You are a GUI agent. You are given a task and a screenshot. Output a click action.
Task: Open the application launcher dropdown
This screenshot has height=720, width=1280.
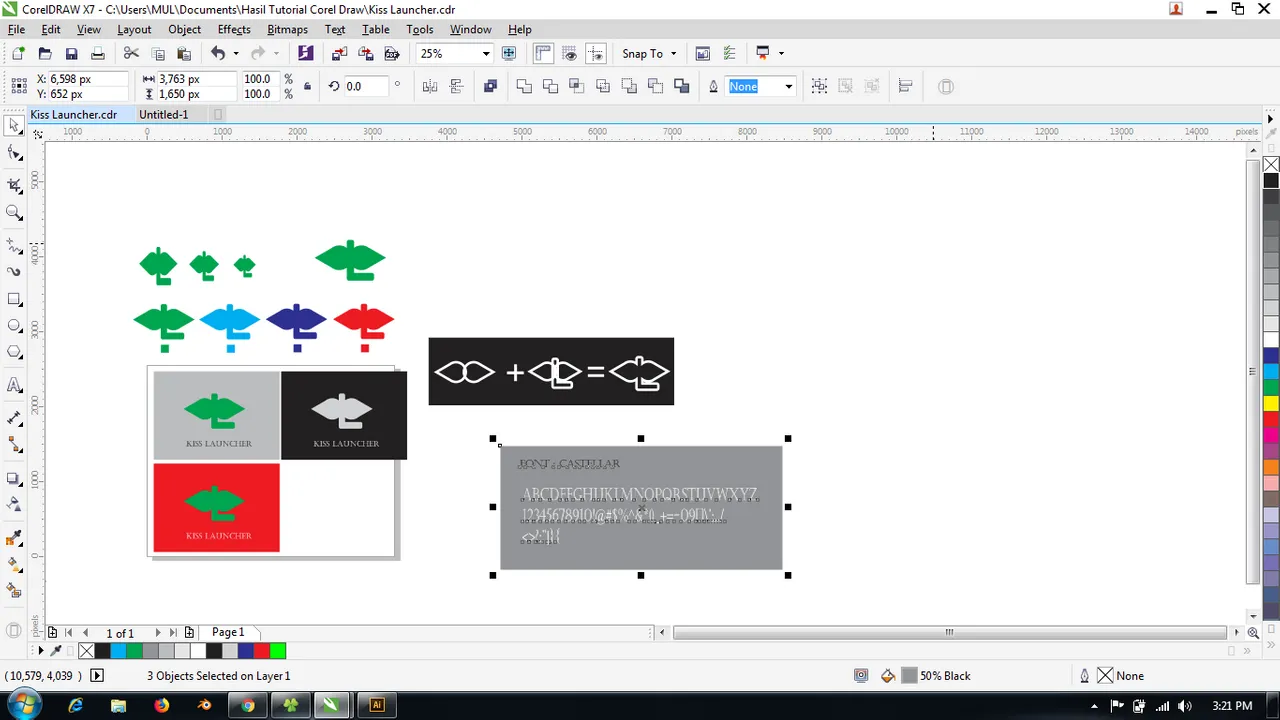point(781,53)
